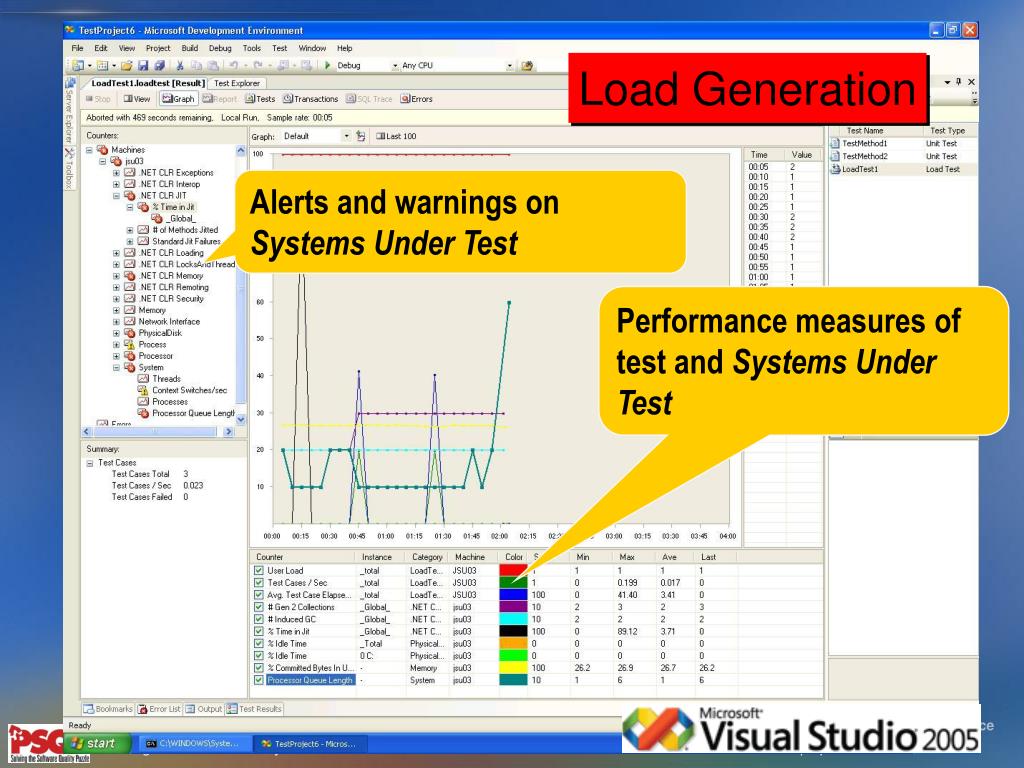Click the Windows start button
The width and height of the screenshot is (1024, 768).
click(95, 743)
